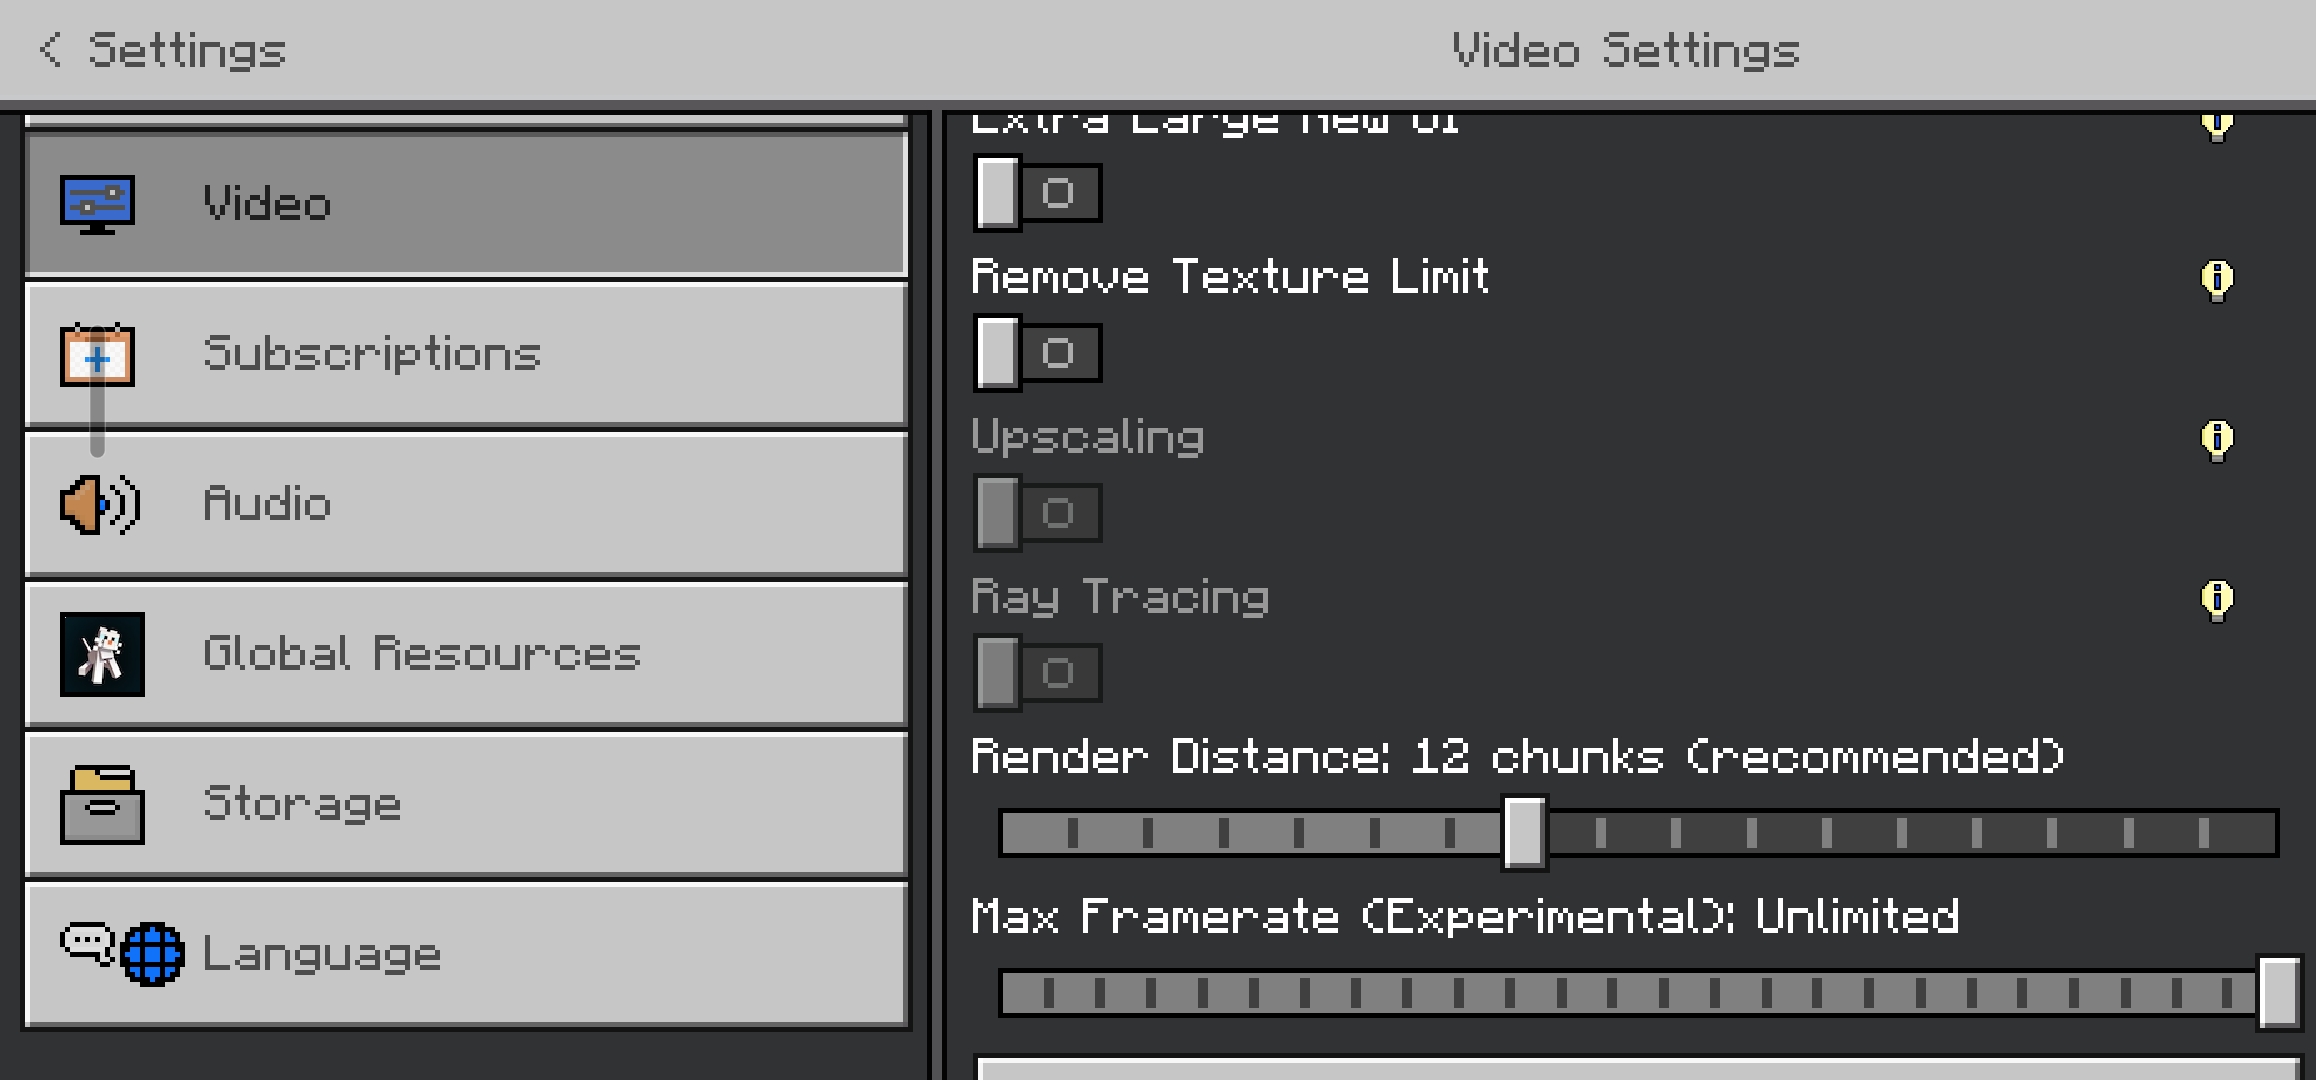Open the Storage settings tab
The image size is (2316, 1080).
[466, 805]
